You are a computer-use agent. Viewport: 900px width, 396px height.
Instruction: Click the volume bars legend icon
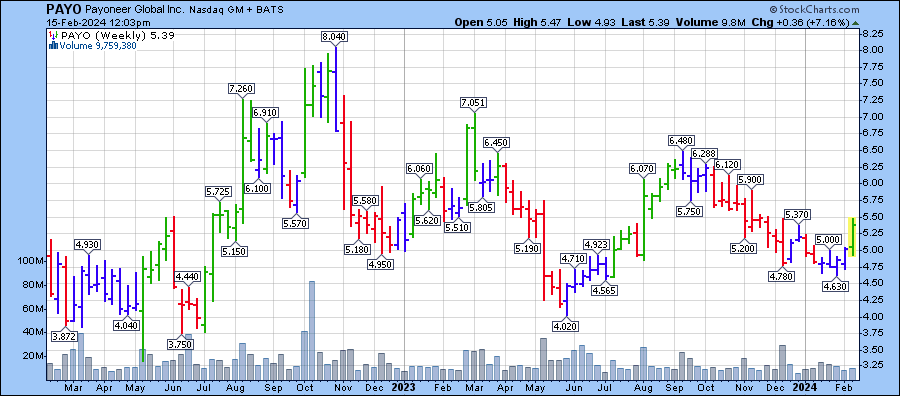[53, 46]
